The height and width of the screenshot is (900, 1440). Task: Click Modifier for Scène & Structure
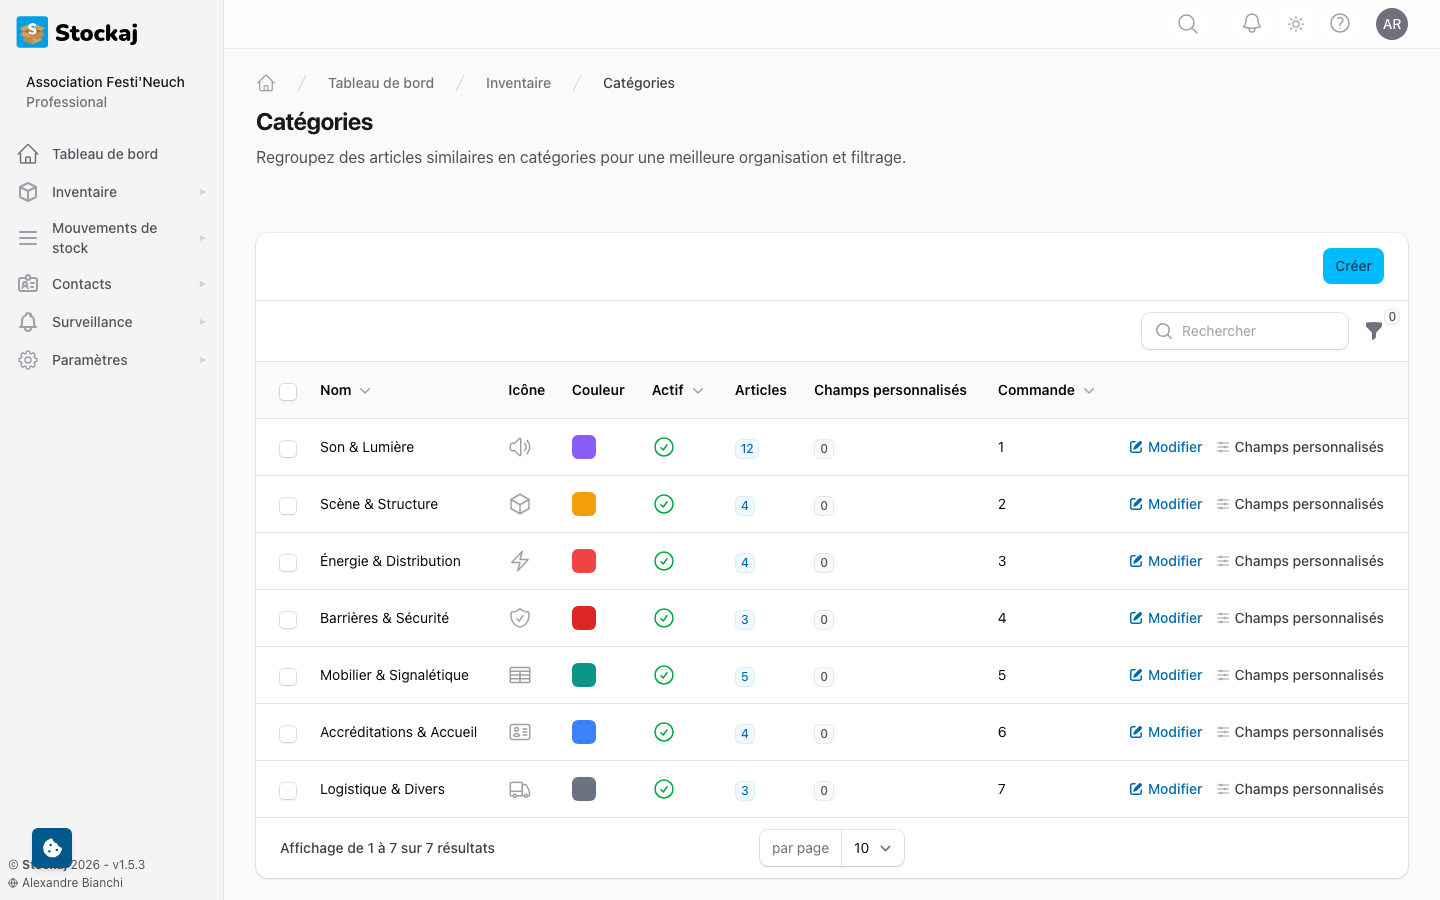click(1166, 504)
